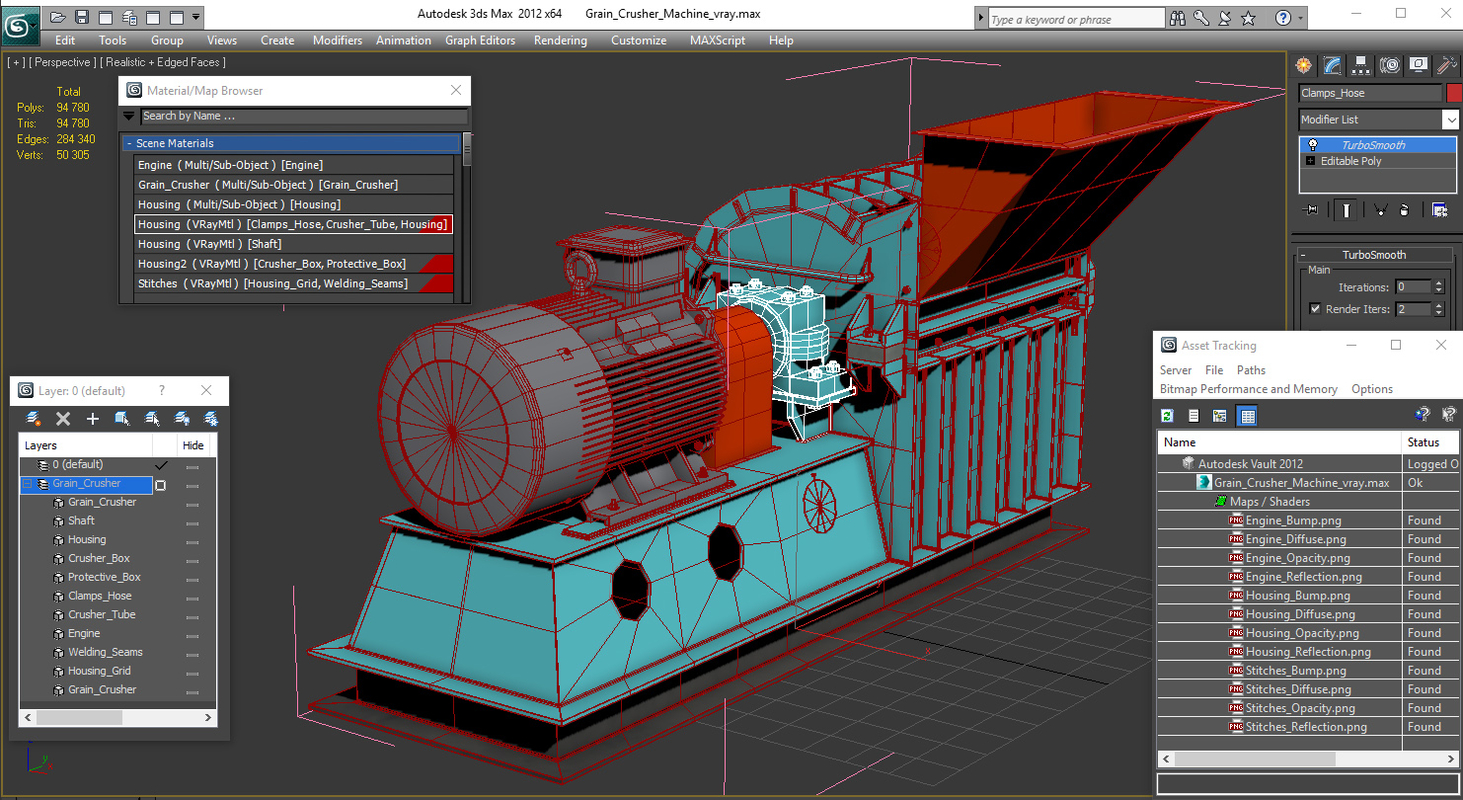This screenshot has height=800, width=1463.
Task: Uncheck Render Iters in TurboSmooth settings
Action: (1316, 309)
